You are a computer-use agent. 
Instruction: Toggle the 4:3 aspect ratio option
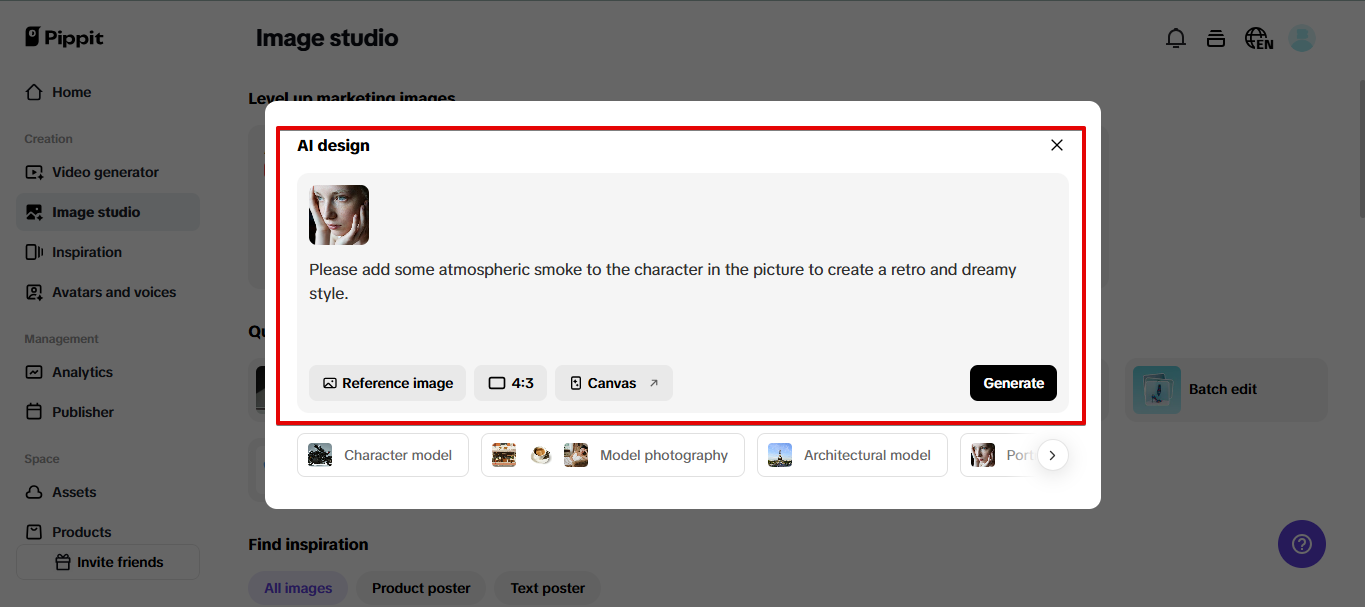(x=510, y=383)
